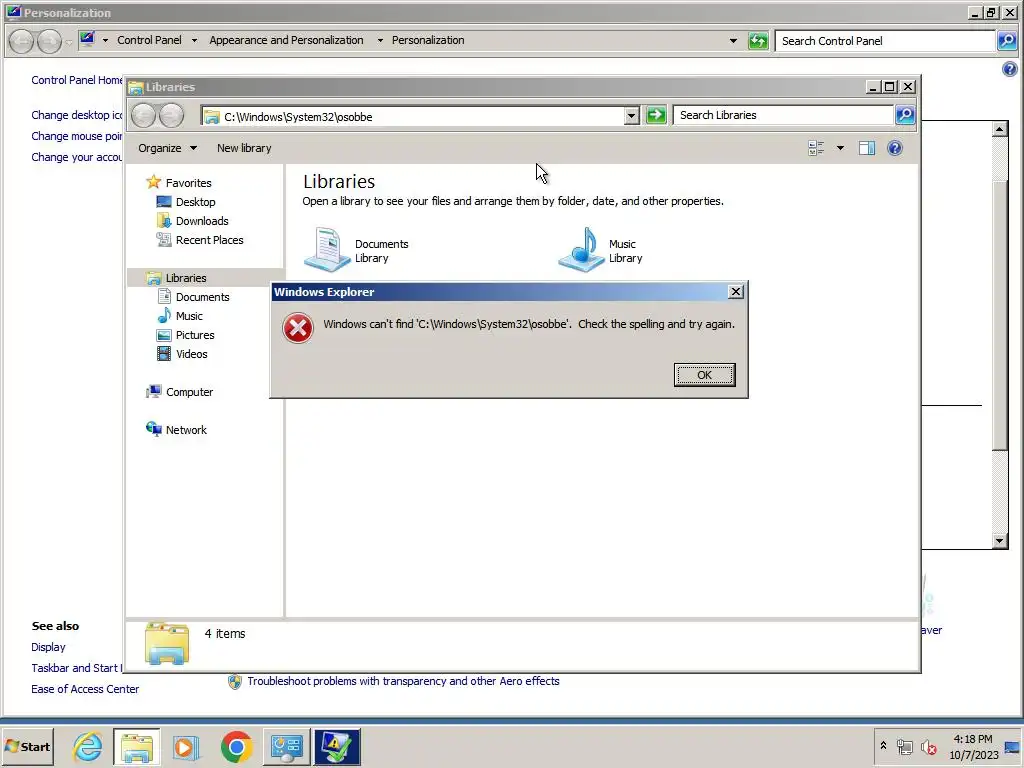Click Search Control Panel magnifier icon
The image size is (1024, 768).
[x=1007, y=40]
